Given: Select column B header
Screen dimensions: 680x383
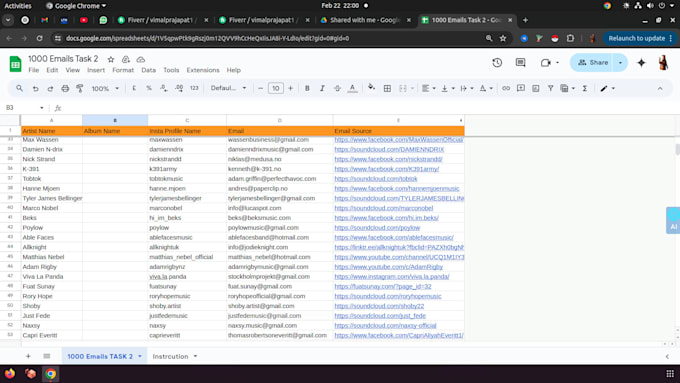Looking at the screenshot, I should click(115, 120).
